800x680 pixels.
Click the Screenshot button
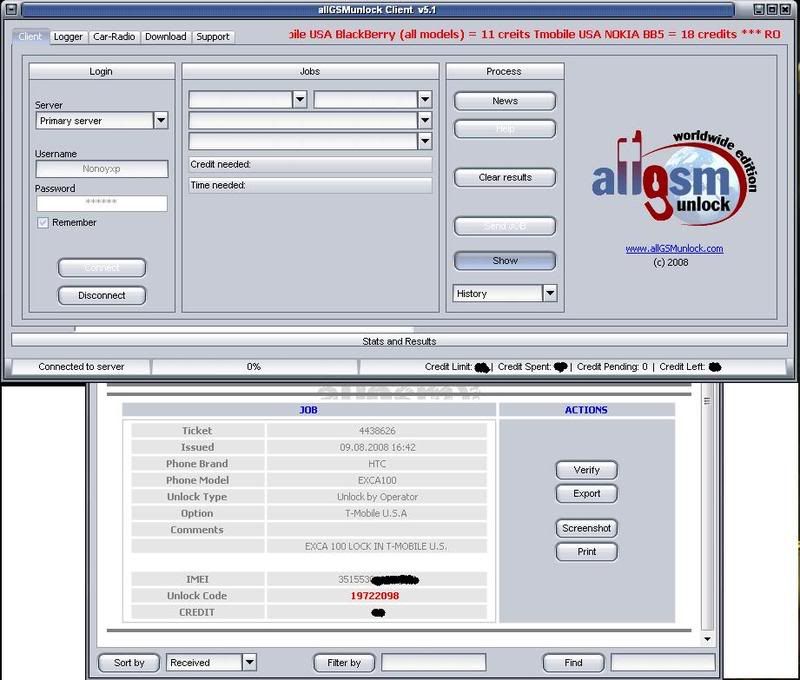[x=586, y=528]
